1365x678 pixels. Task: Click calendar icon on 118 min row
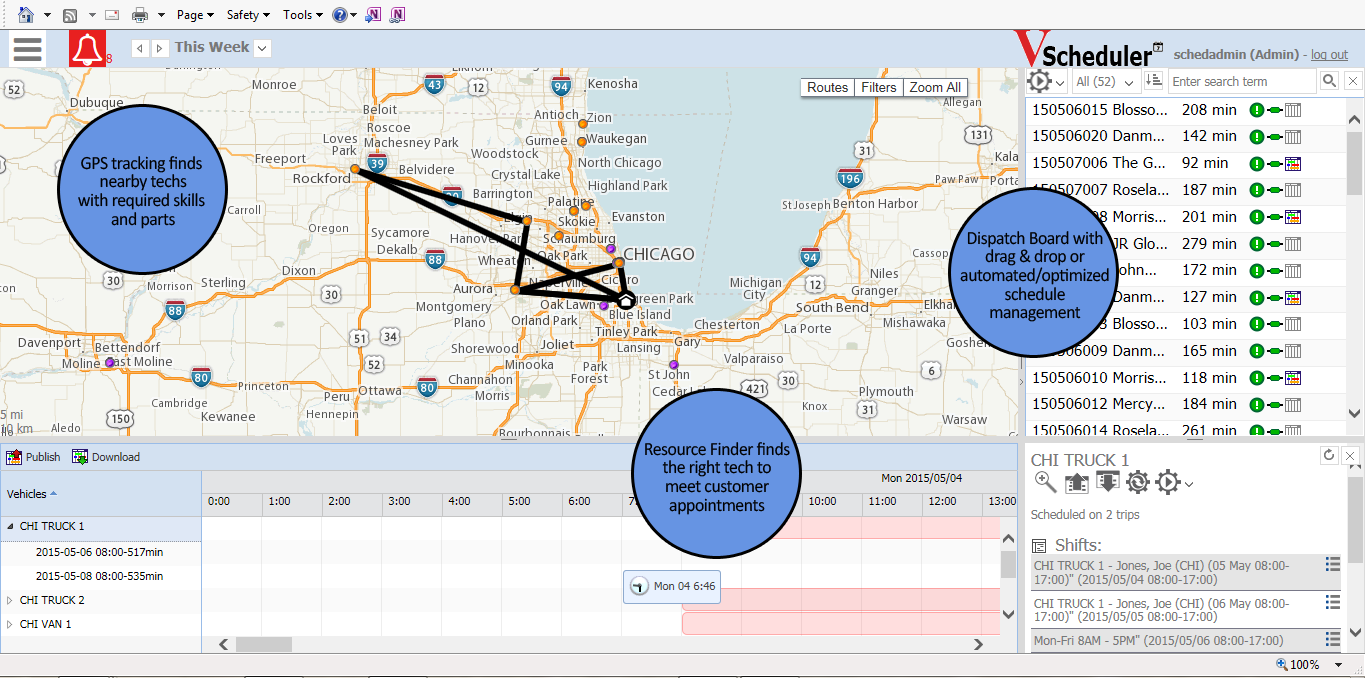(x=1292, y=378)
